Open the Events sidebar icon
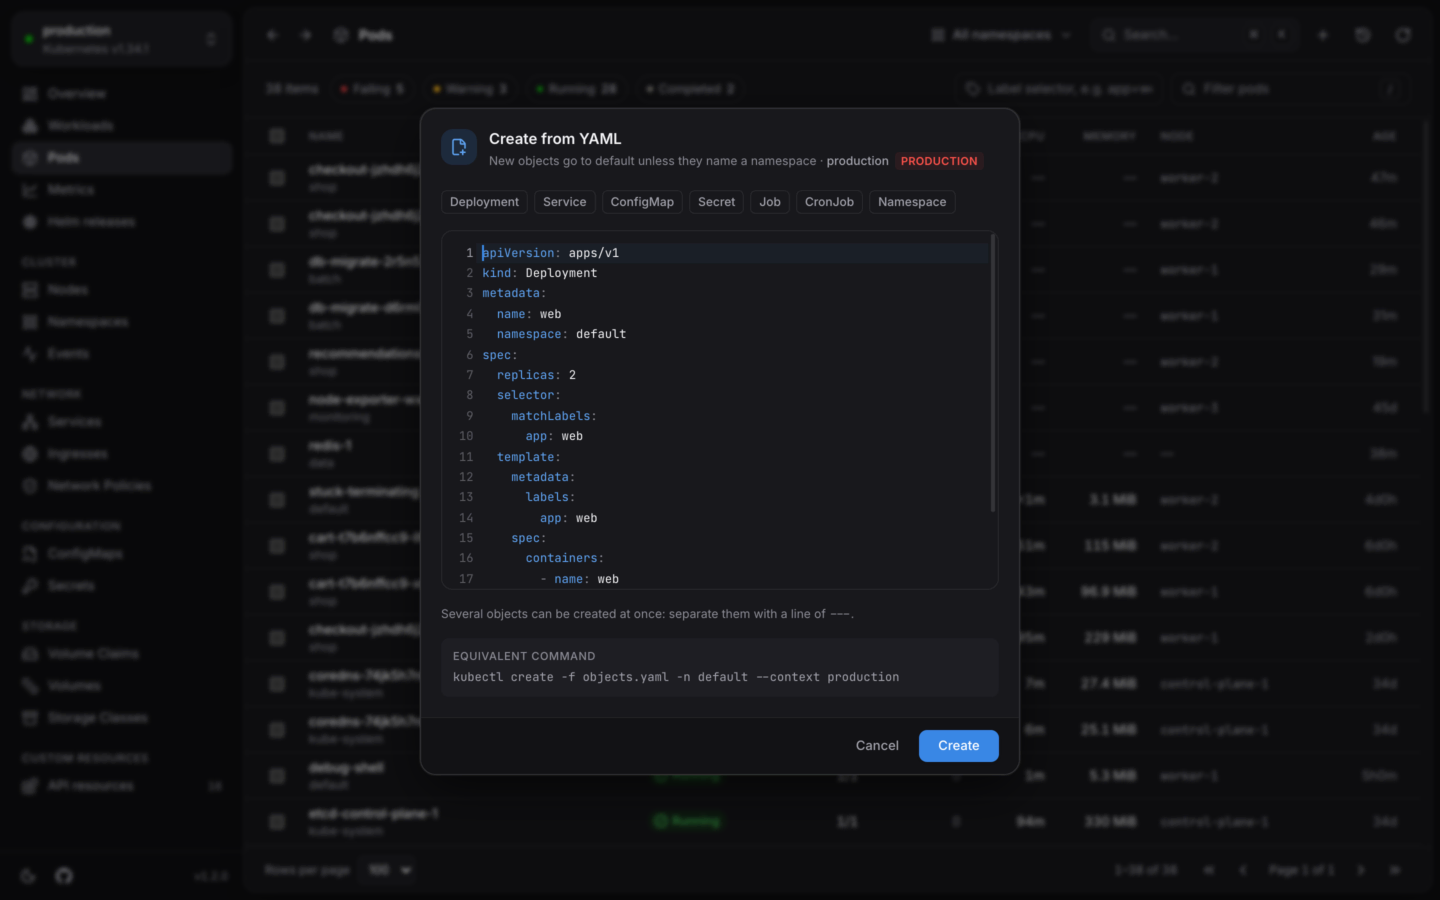The width and height of the screenshot is (1440, 900). pyautogui.click(x=30, y=354)
